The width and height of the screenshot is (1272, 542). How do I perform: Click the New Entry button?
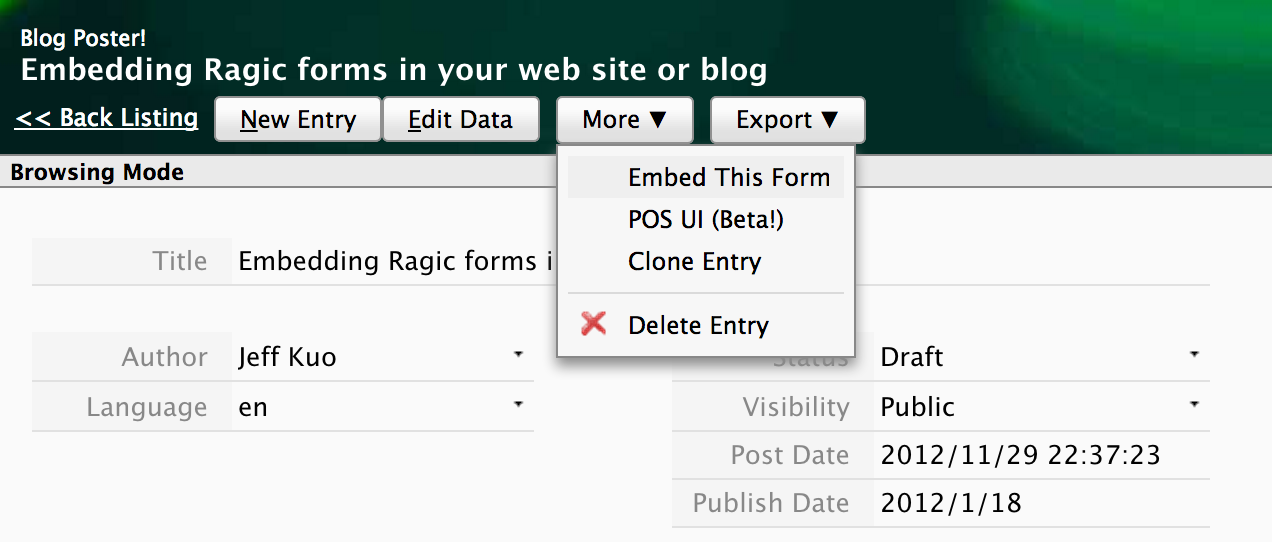(298, 119)
